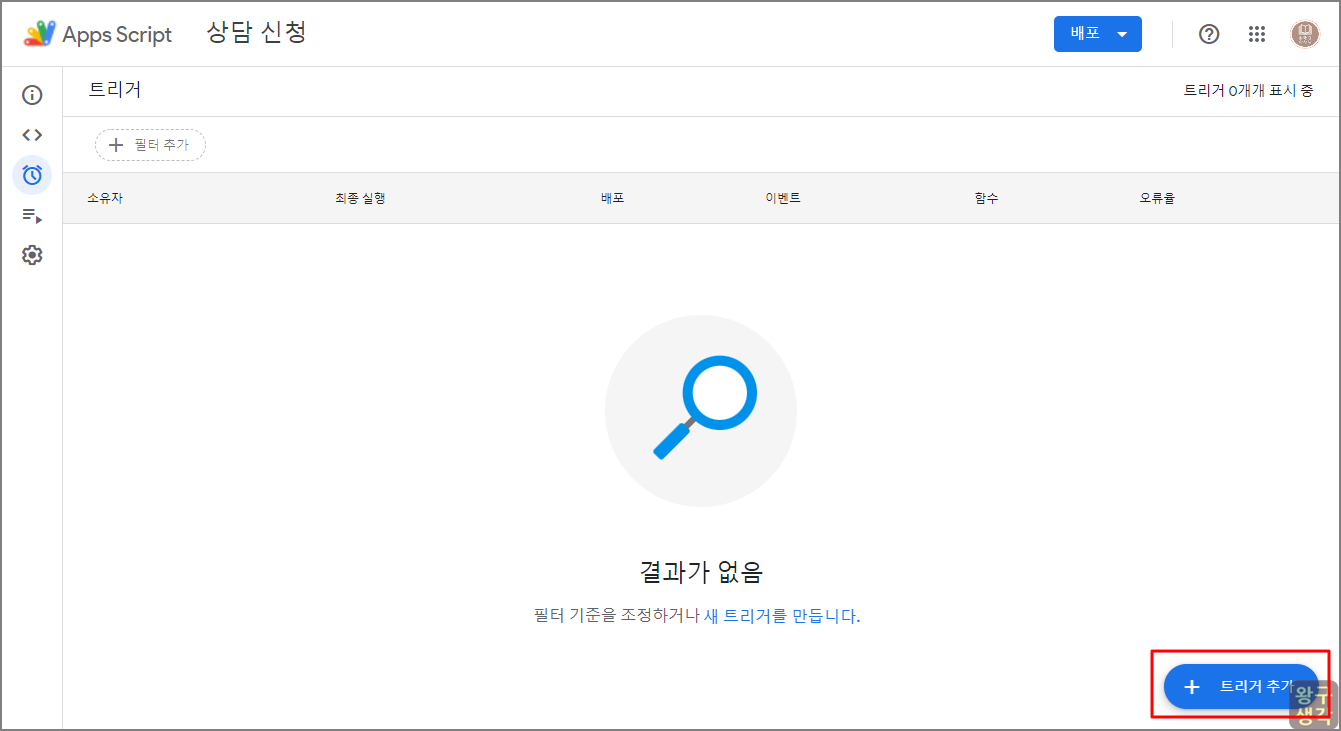This screenshot has width=1341, height=731.
Task: Open the help question mark icon
Action: (x=1209, y=34)
